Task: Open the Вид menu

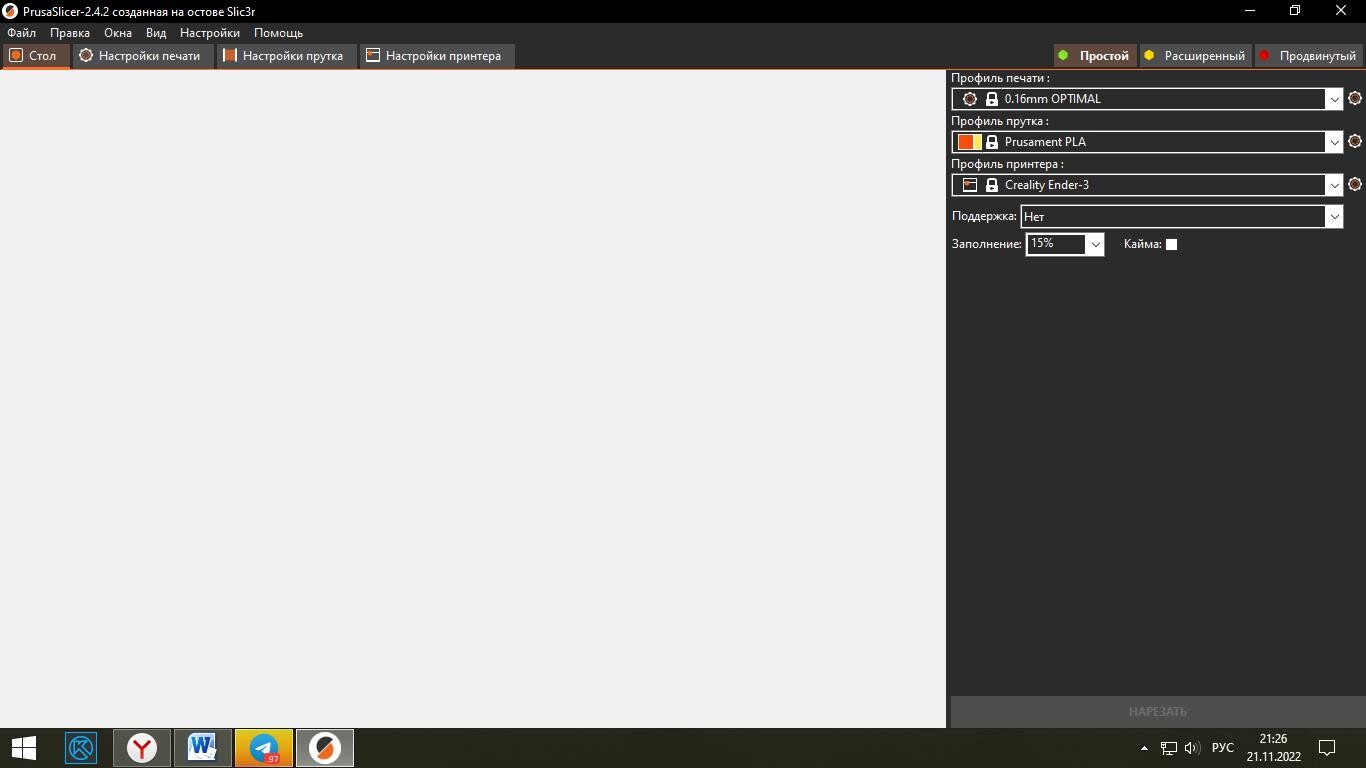Action: tap(156, 33)
